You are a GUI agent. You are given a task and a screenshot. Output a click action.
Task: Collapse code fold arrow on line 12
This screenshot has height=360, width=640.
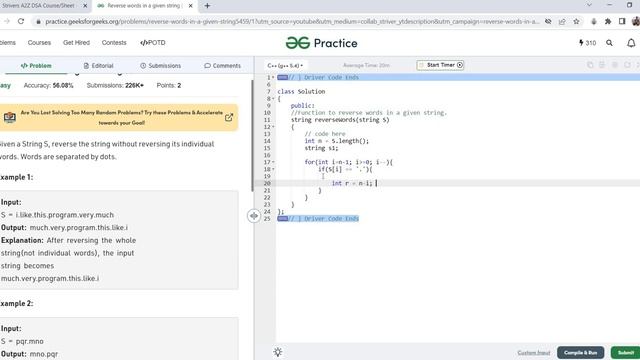tap(273, 127)
